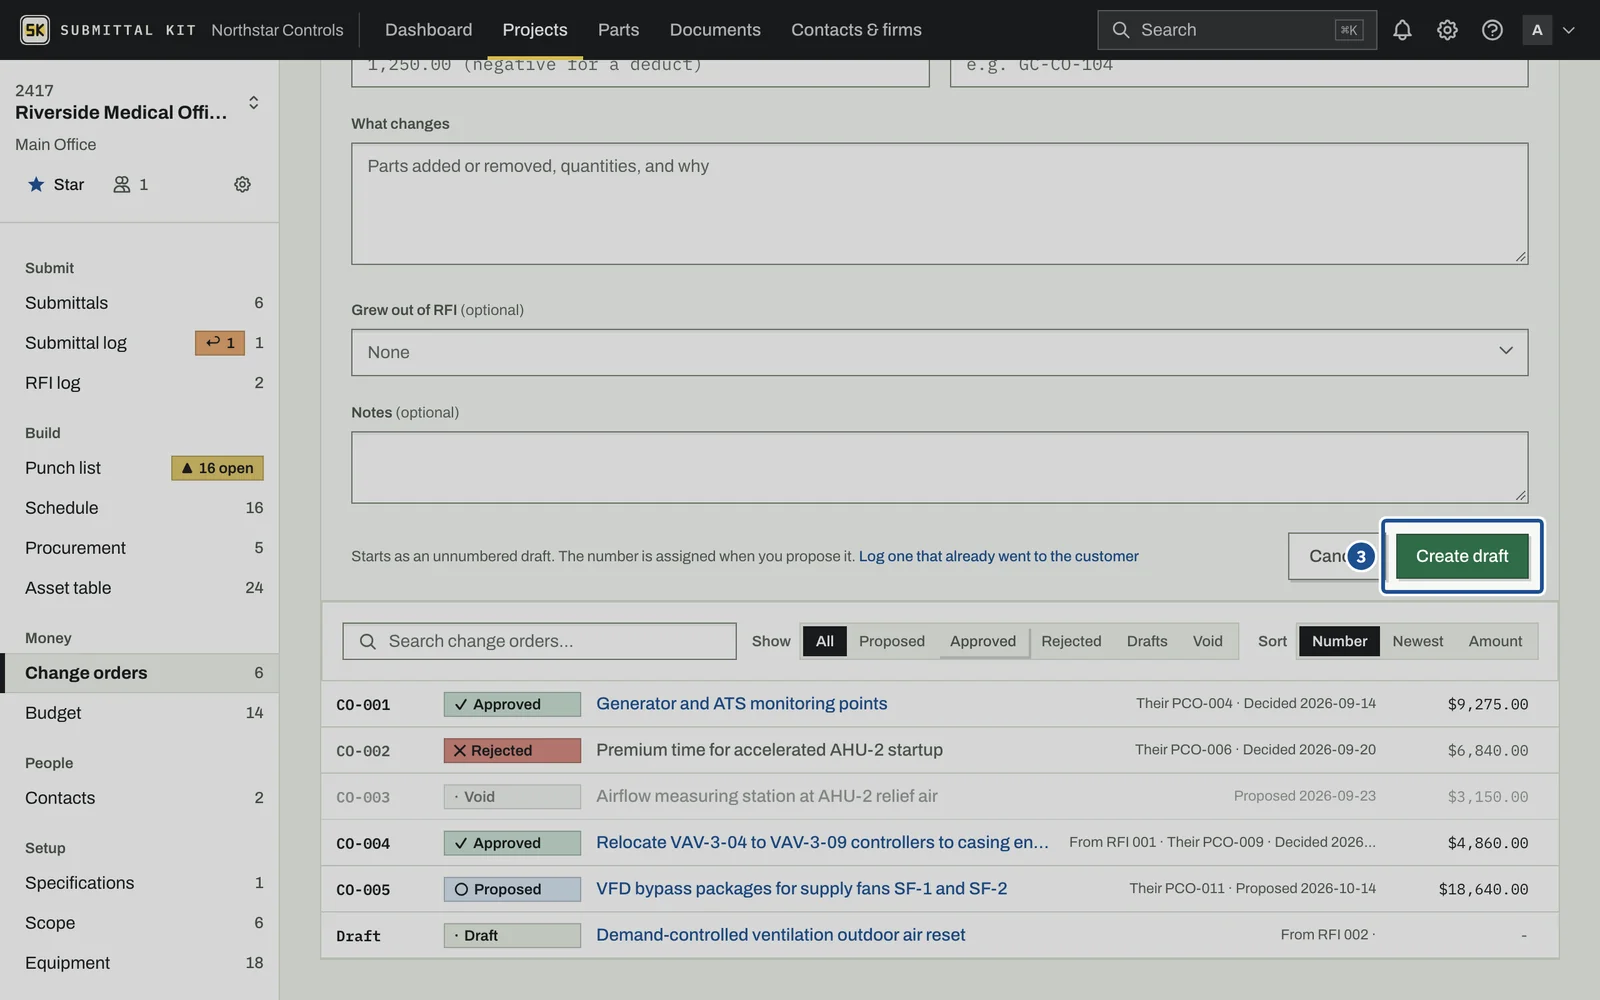Expand account menu chevron
The image size is (1600, 1000).
1569,30
